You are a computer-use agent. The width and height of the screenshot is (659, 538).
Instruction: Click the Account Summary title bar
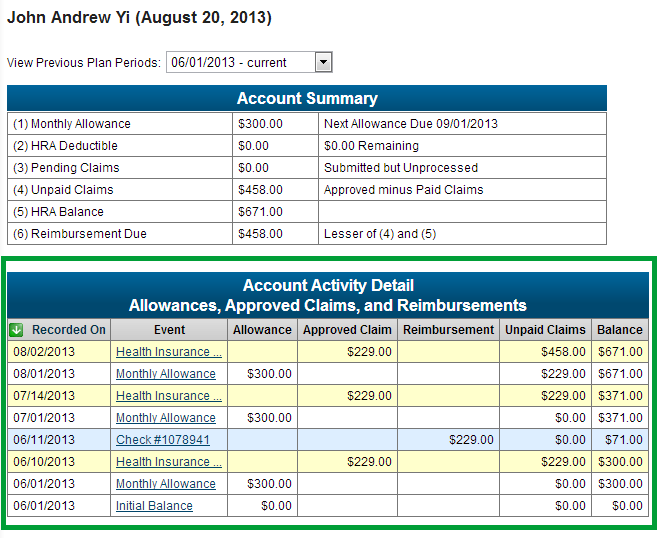click(307, 98)
